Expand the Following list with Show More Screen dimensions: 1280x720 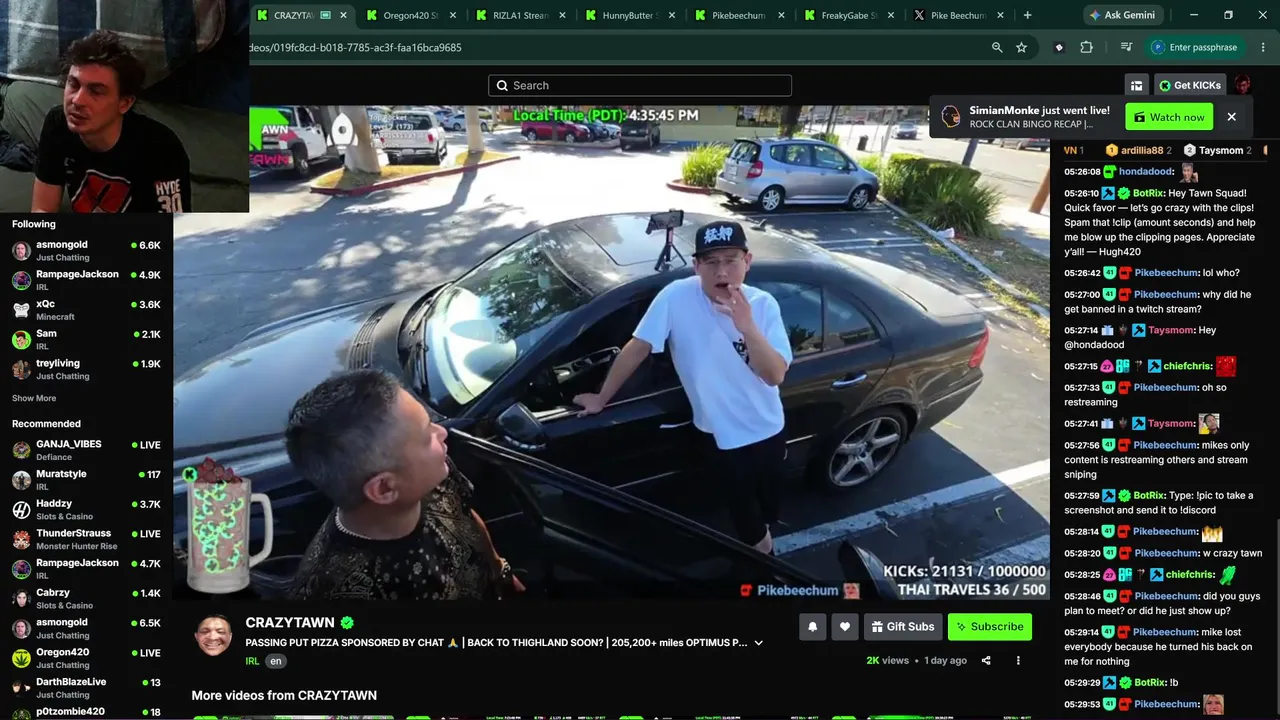point(34,398)
